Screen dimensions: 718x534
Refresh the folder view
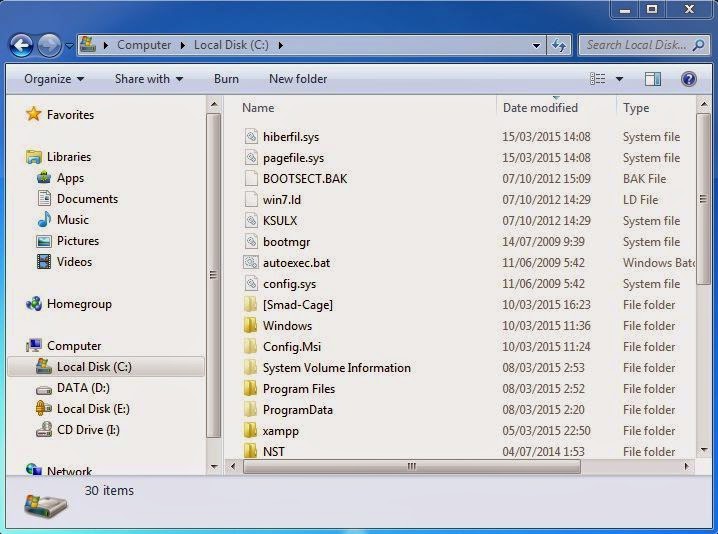pyautogui.click(x=559, y=45)
